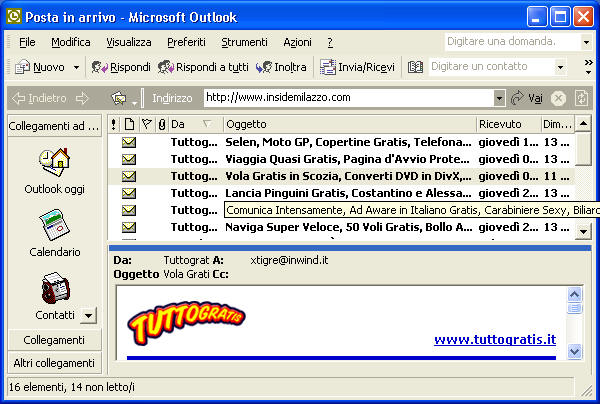Screen dimensions: 600x404
Task: Expand the Nuovo dropdown arrow
Action: click(77, 68)
